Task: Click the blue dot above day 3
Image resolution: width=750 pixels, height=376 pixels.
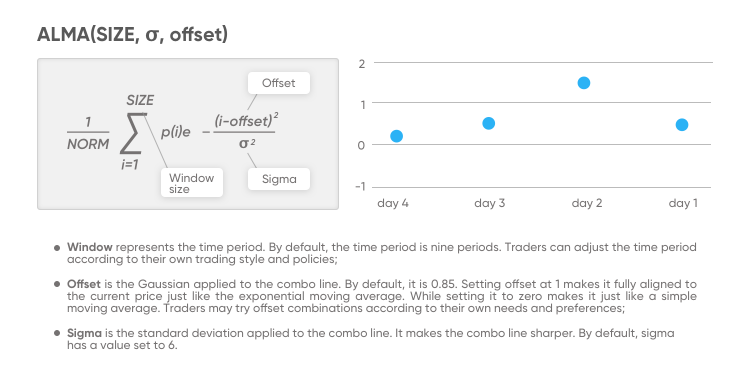Action: pos(488,123)
